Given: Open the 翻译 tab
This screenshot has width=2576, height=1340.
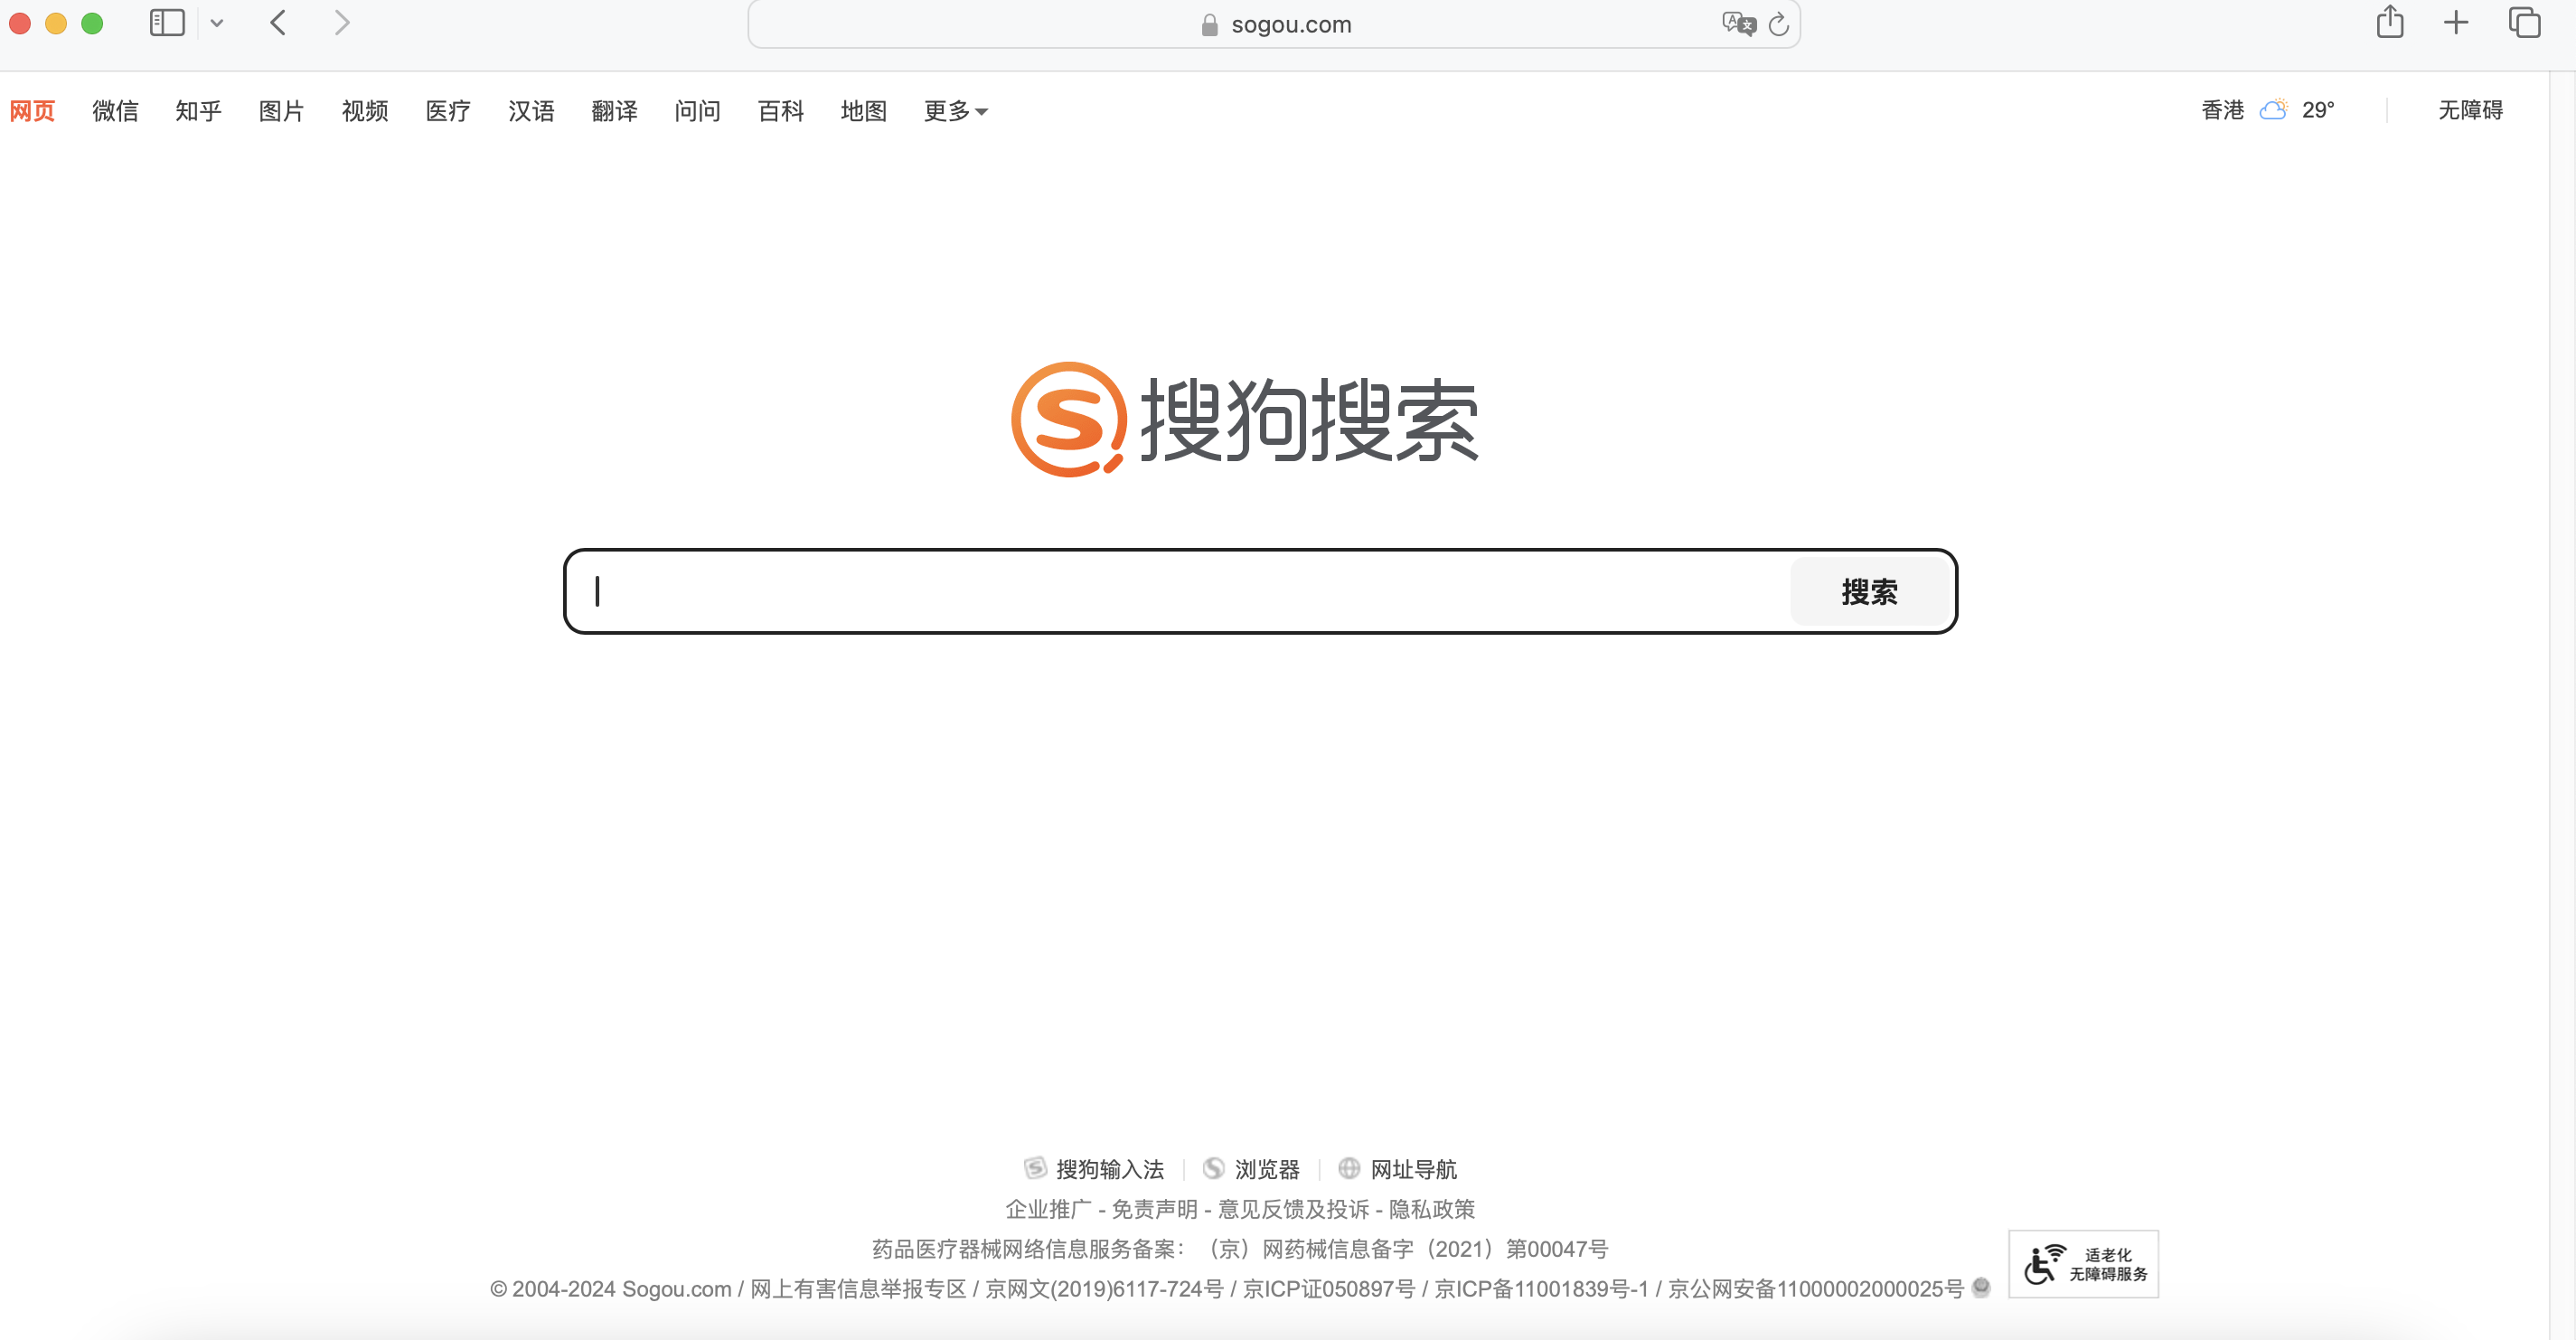Looking at the screenshot, I should [x=614, y=111].
